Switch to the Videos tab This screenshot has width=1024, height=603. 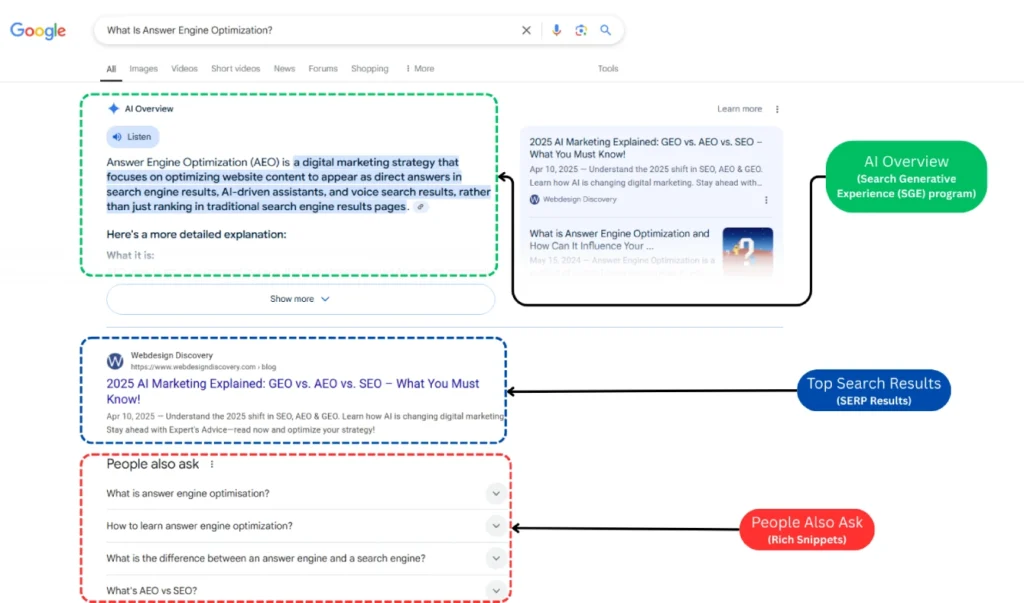coord(184,69)
